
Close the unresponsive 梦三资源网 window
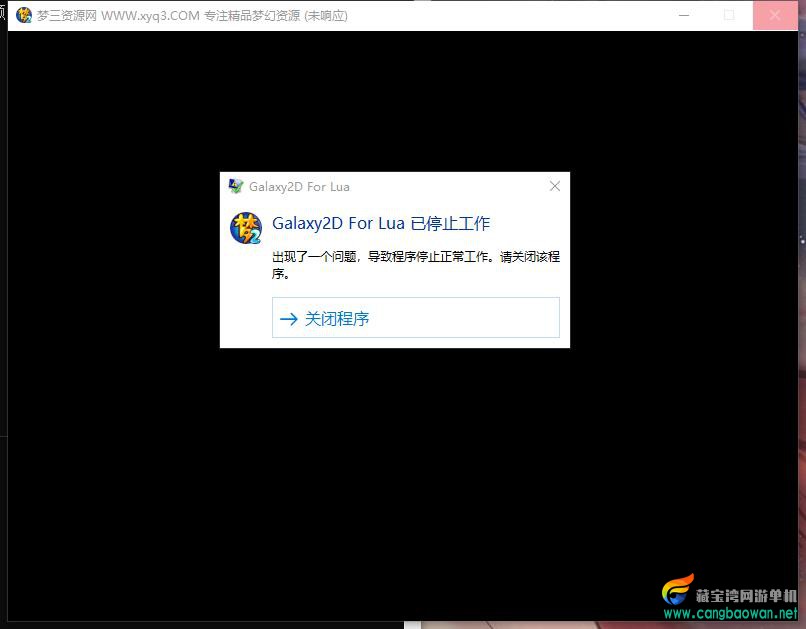click(x=775, y=15)
